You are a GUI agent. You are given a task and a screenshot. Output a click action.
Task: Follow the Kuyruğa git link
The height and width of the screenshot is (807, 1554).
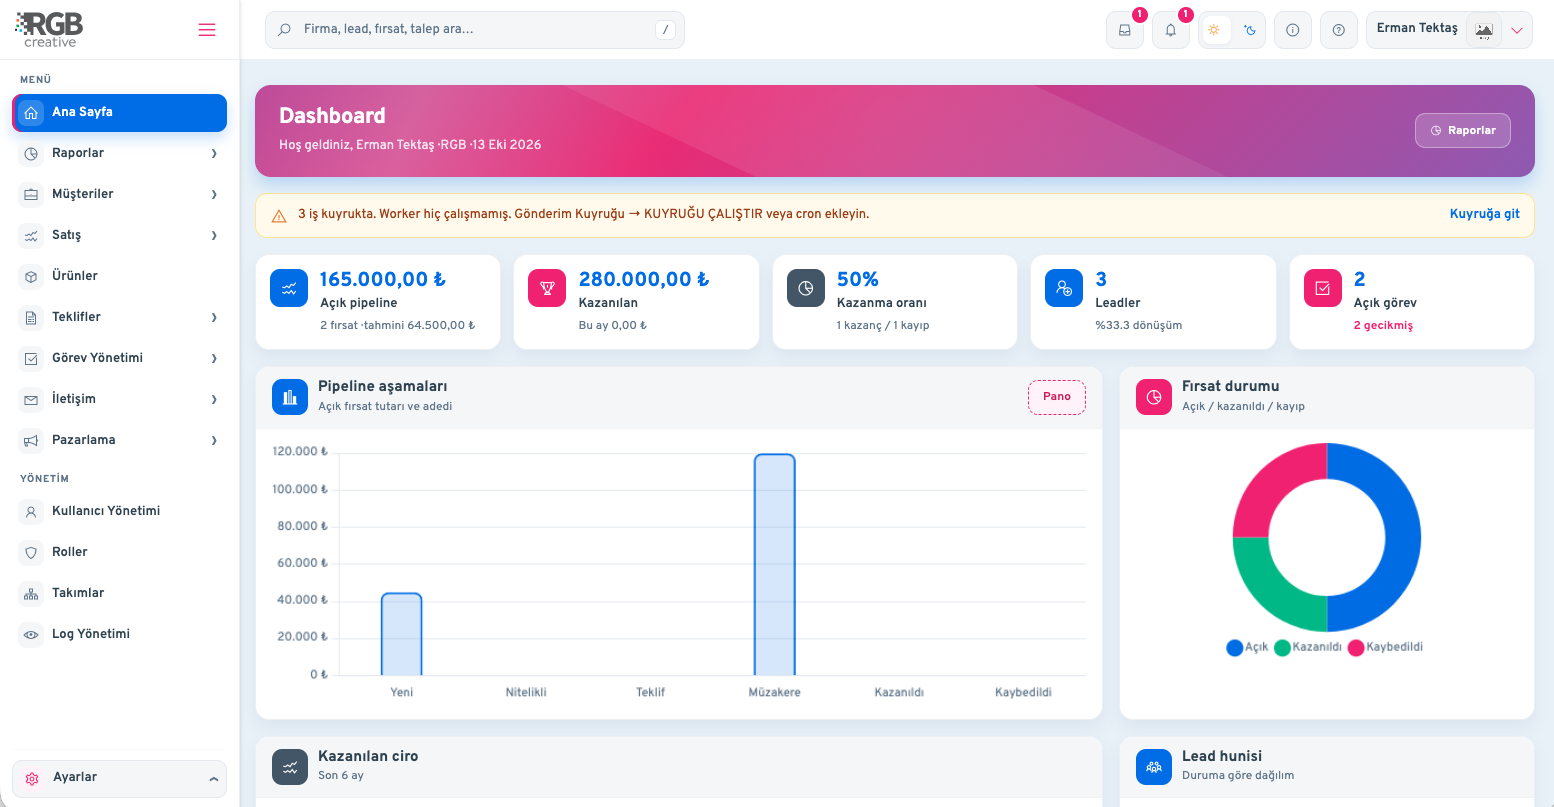pos(1484,214)
